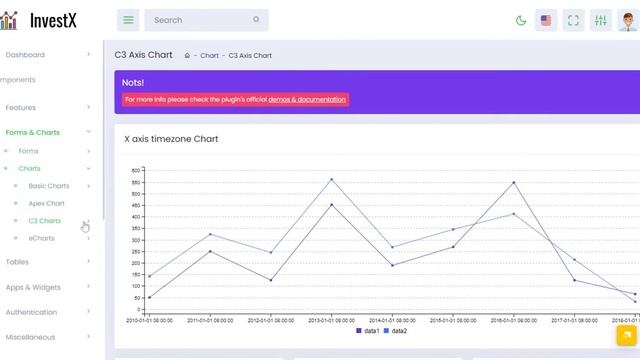Open the Authentication menu item
Image resolution: width=640 pixels, height=360 pixels.
[31, 312]
